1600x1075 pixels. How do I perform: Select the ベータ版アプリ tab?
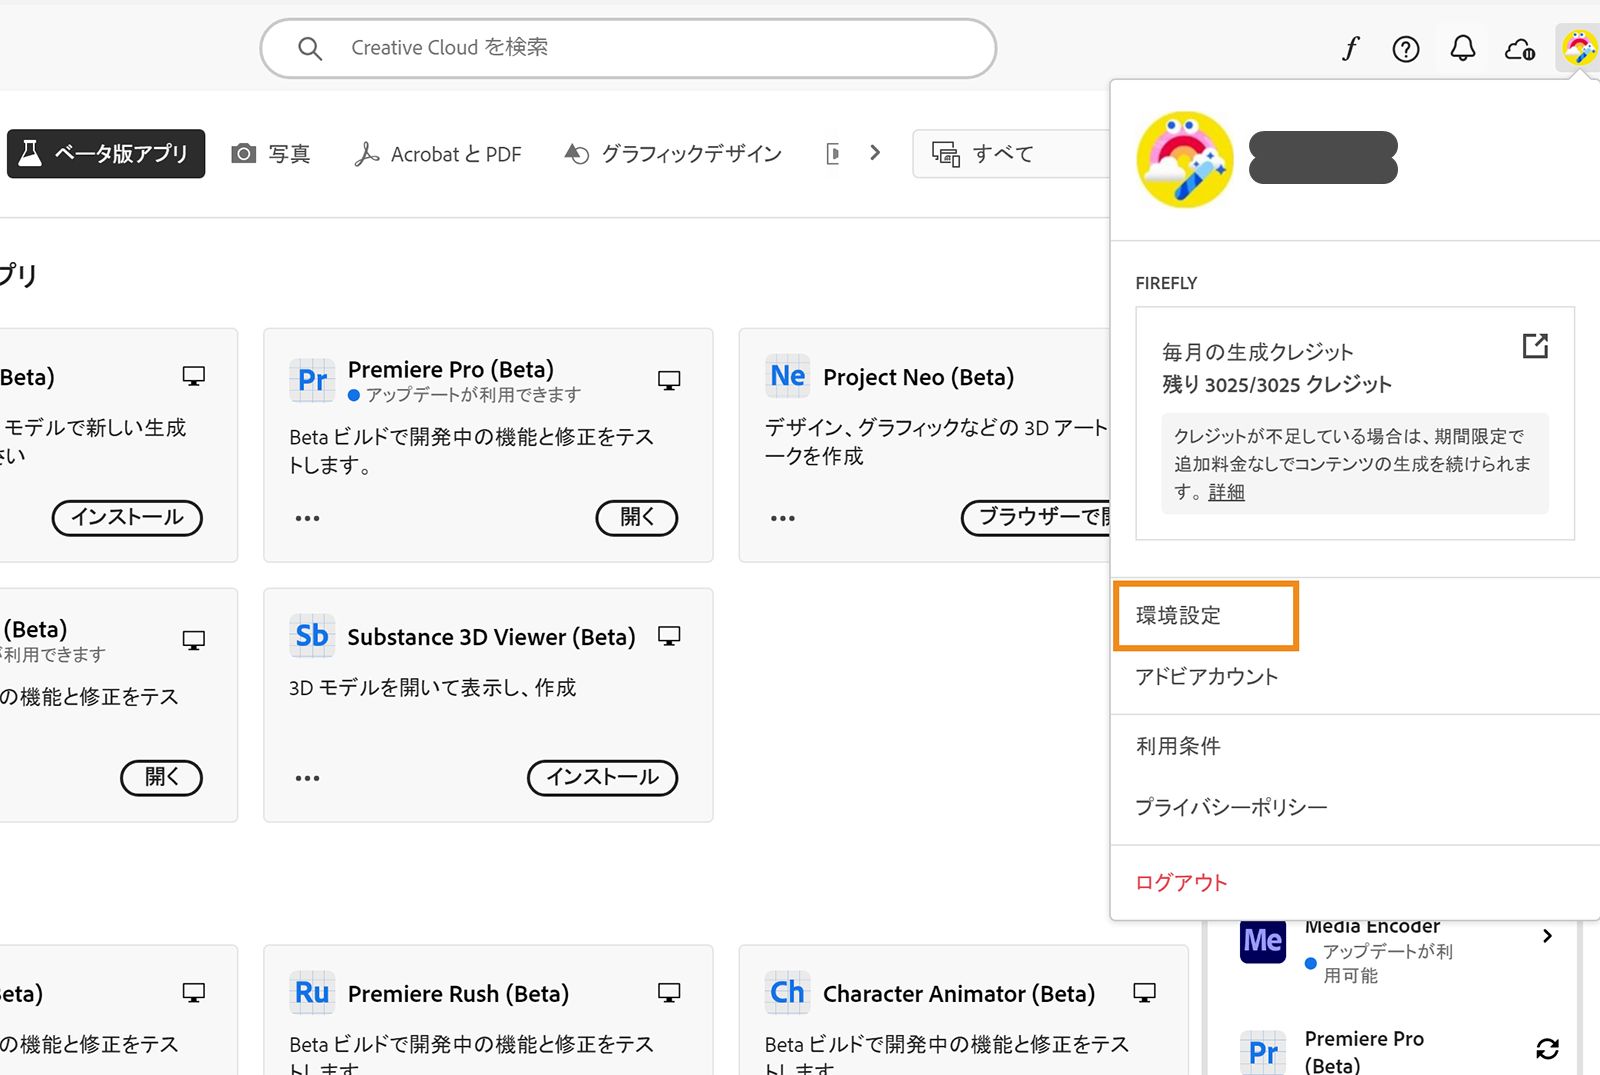(x=106, y=154)
